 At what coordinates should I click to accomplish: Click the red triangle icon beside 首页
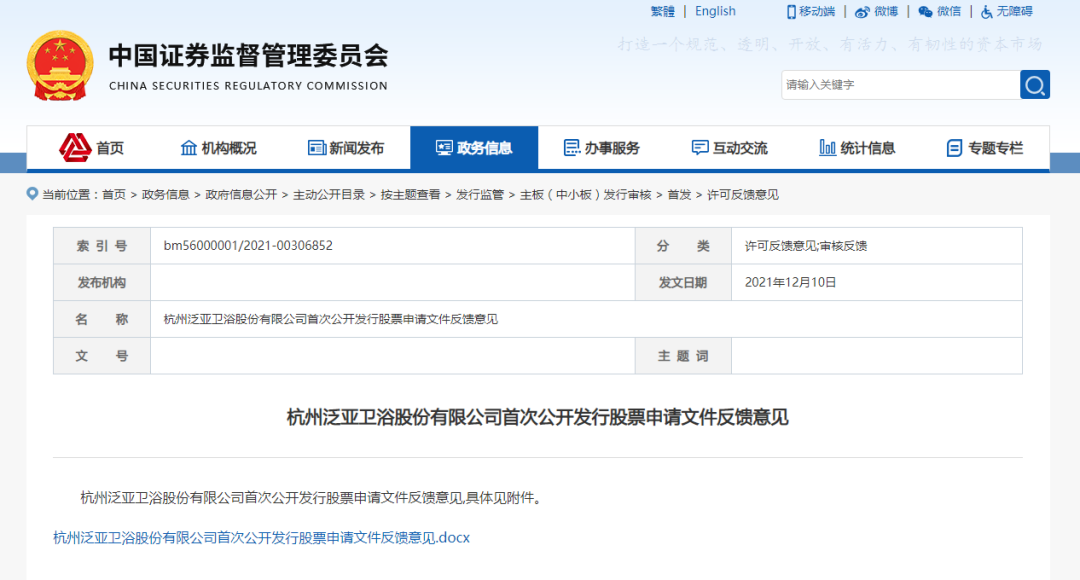coord(75,147)
